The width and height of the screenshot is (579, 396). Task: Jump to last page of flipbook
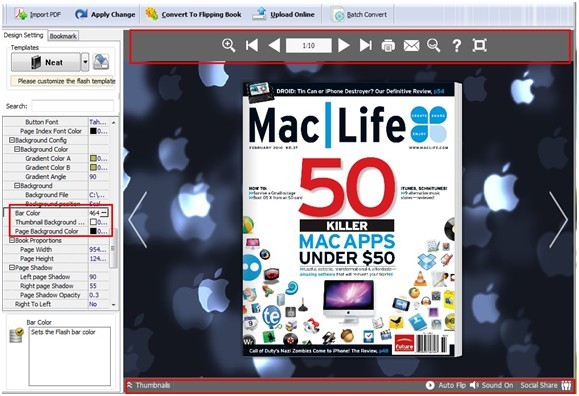tap(366, 45)
